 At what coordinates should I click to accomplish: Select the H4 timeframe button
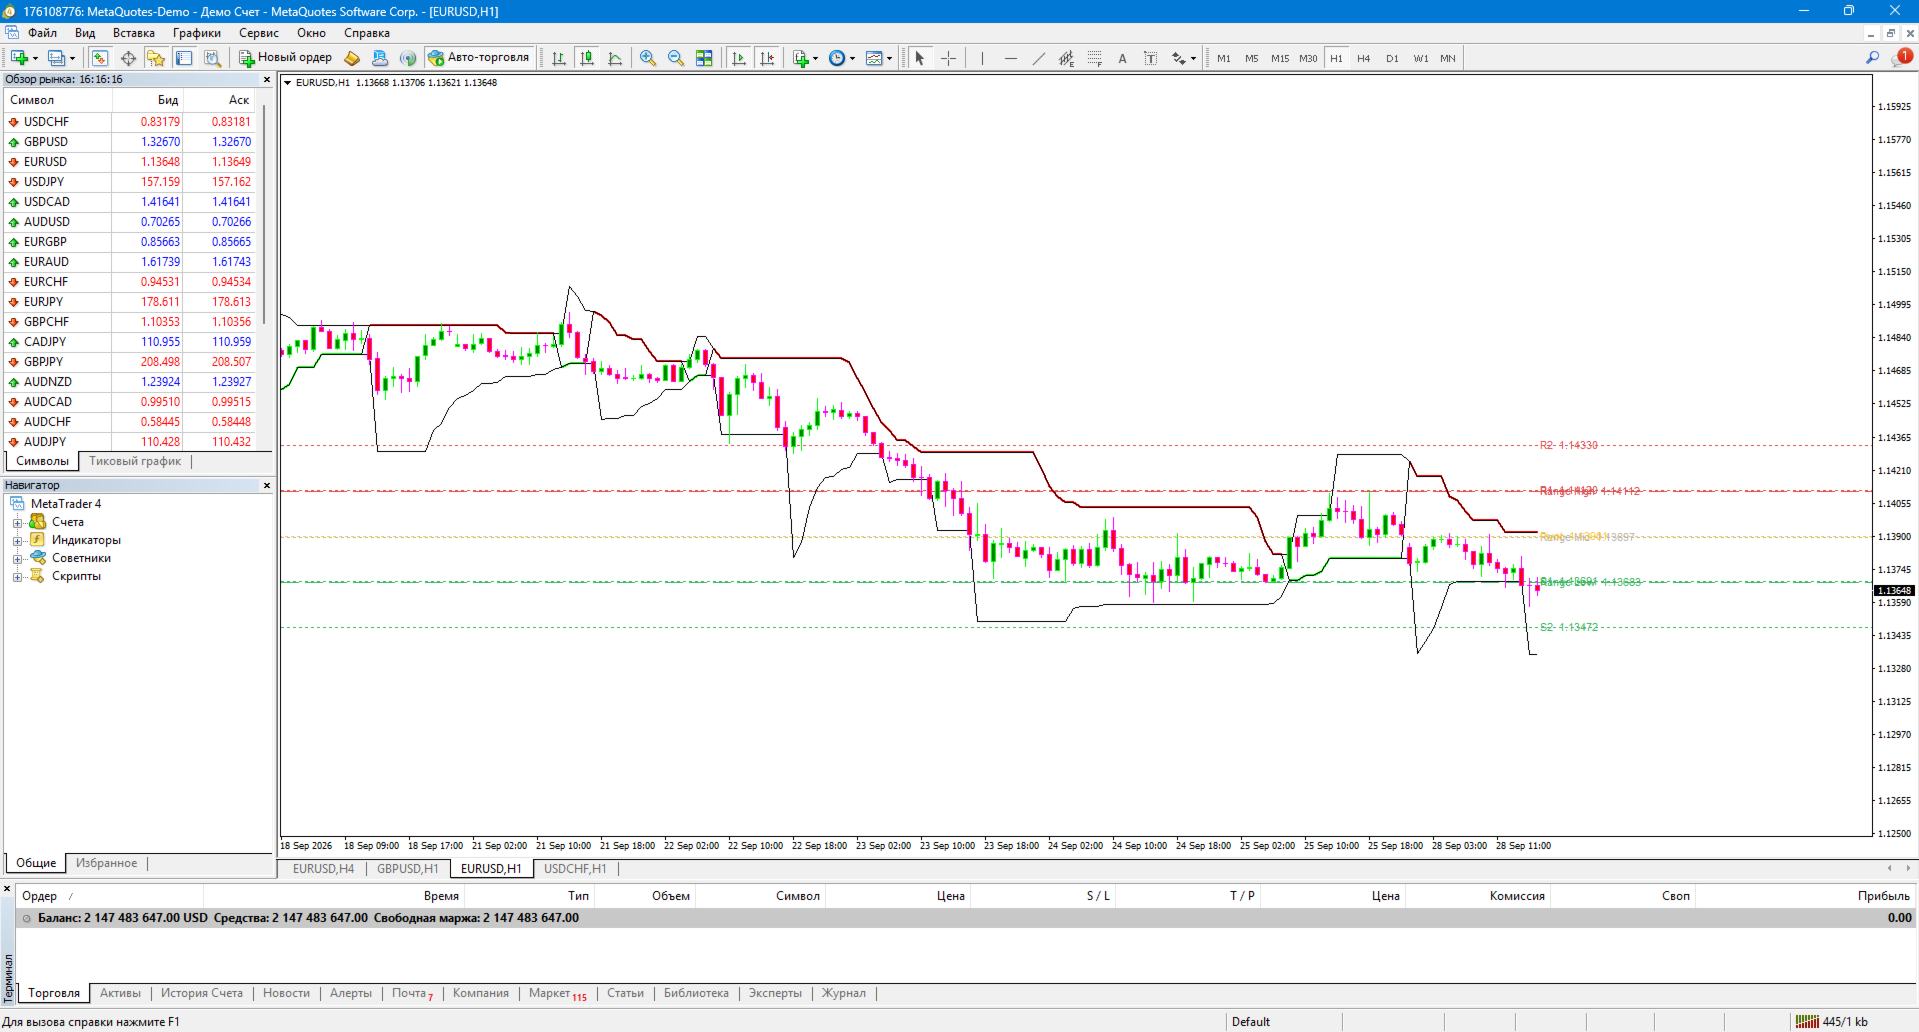tap(1363, 58)
